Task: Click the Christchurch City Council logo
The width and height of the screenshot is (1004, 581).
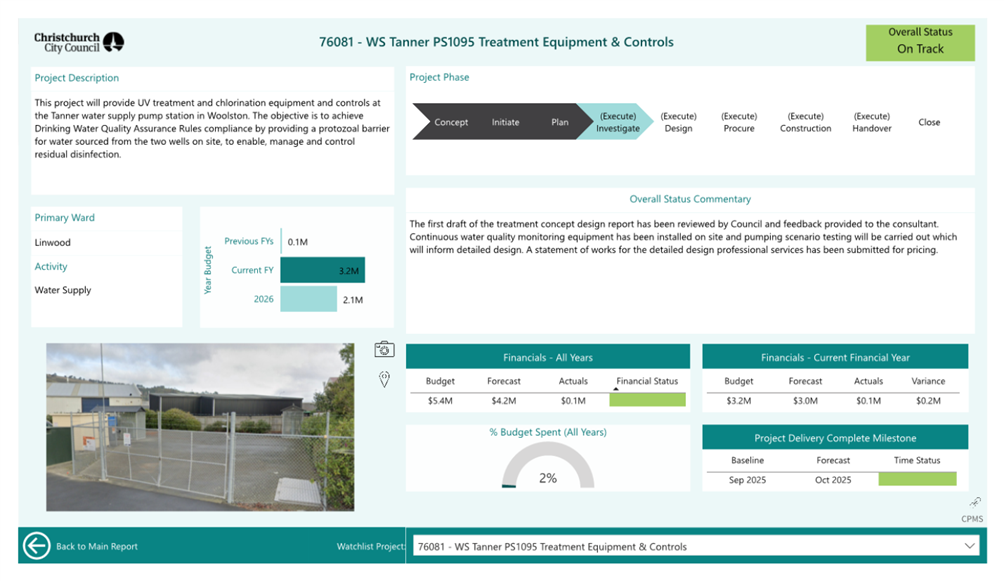Action: point(79,42)
